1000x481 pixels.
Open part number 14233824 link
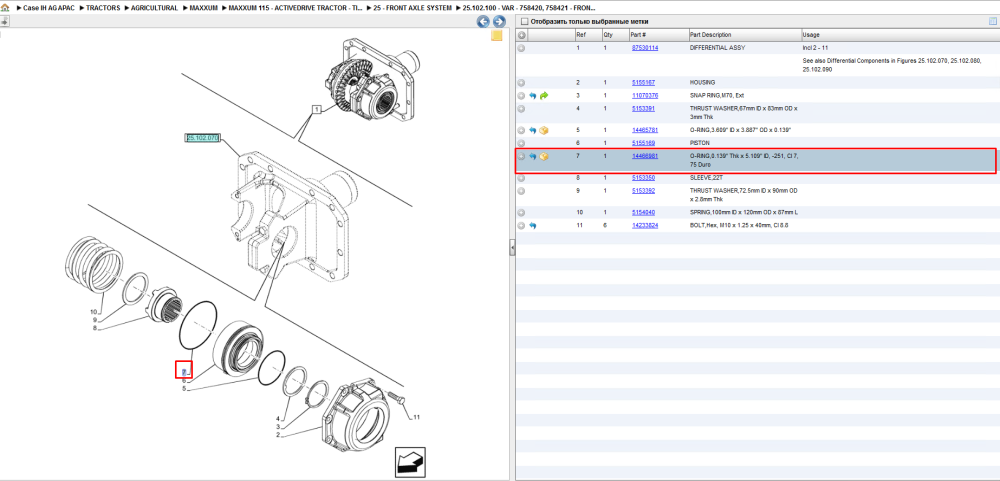(645, 225)
